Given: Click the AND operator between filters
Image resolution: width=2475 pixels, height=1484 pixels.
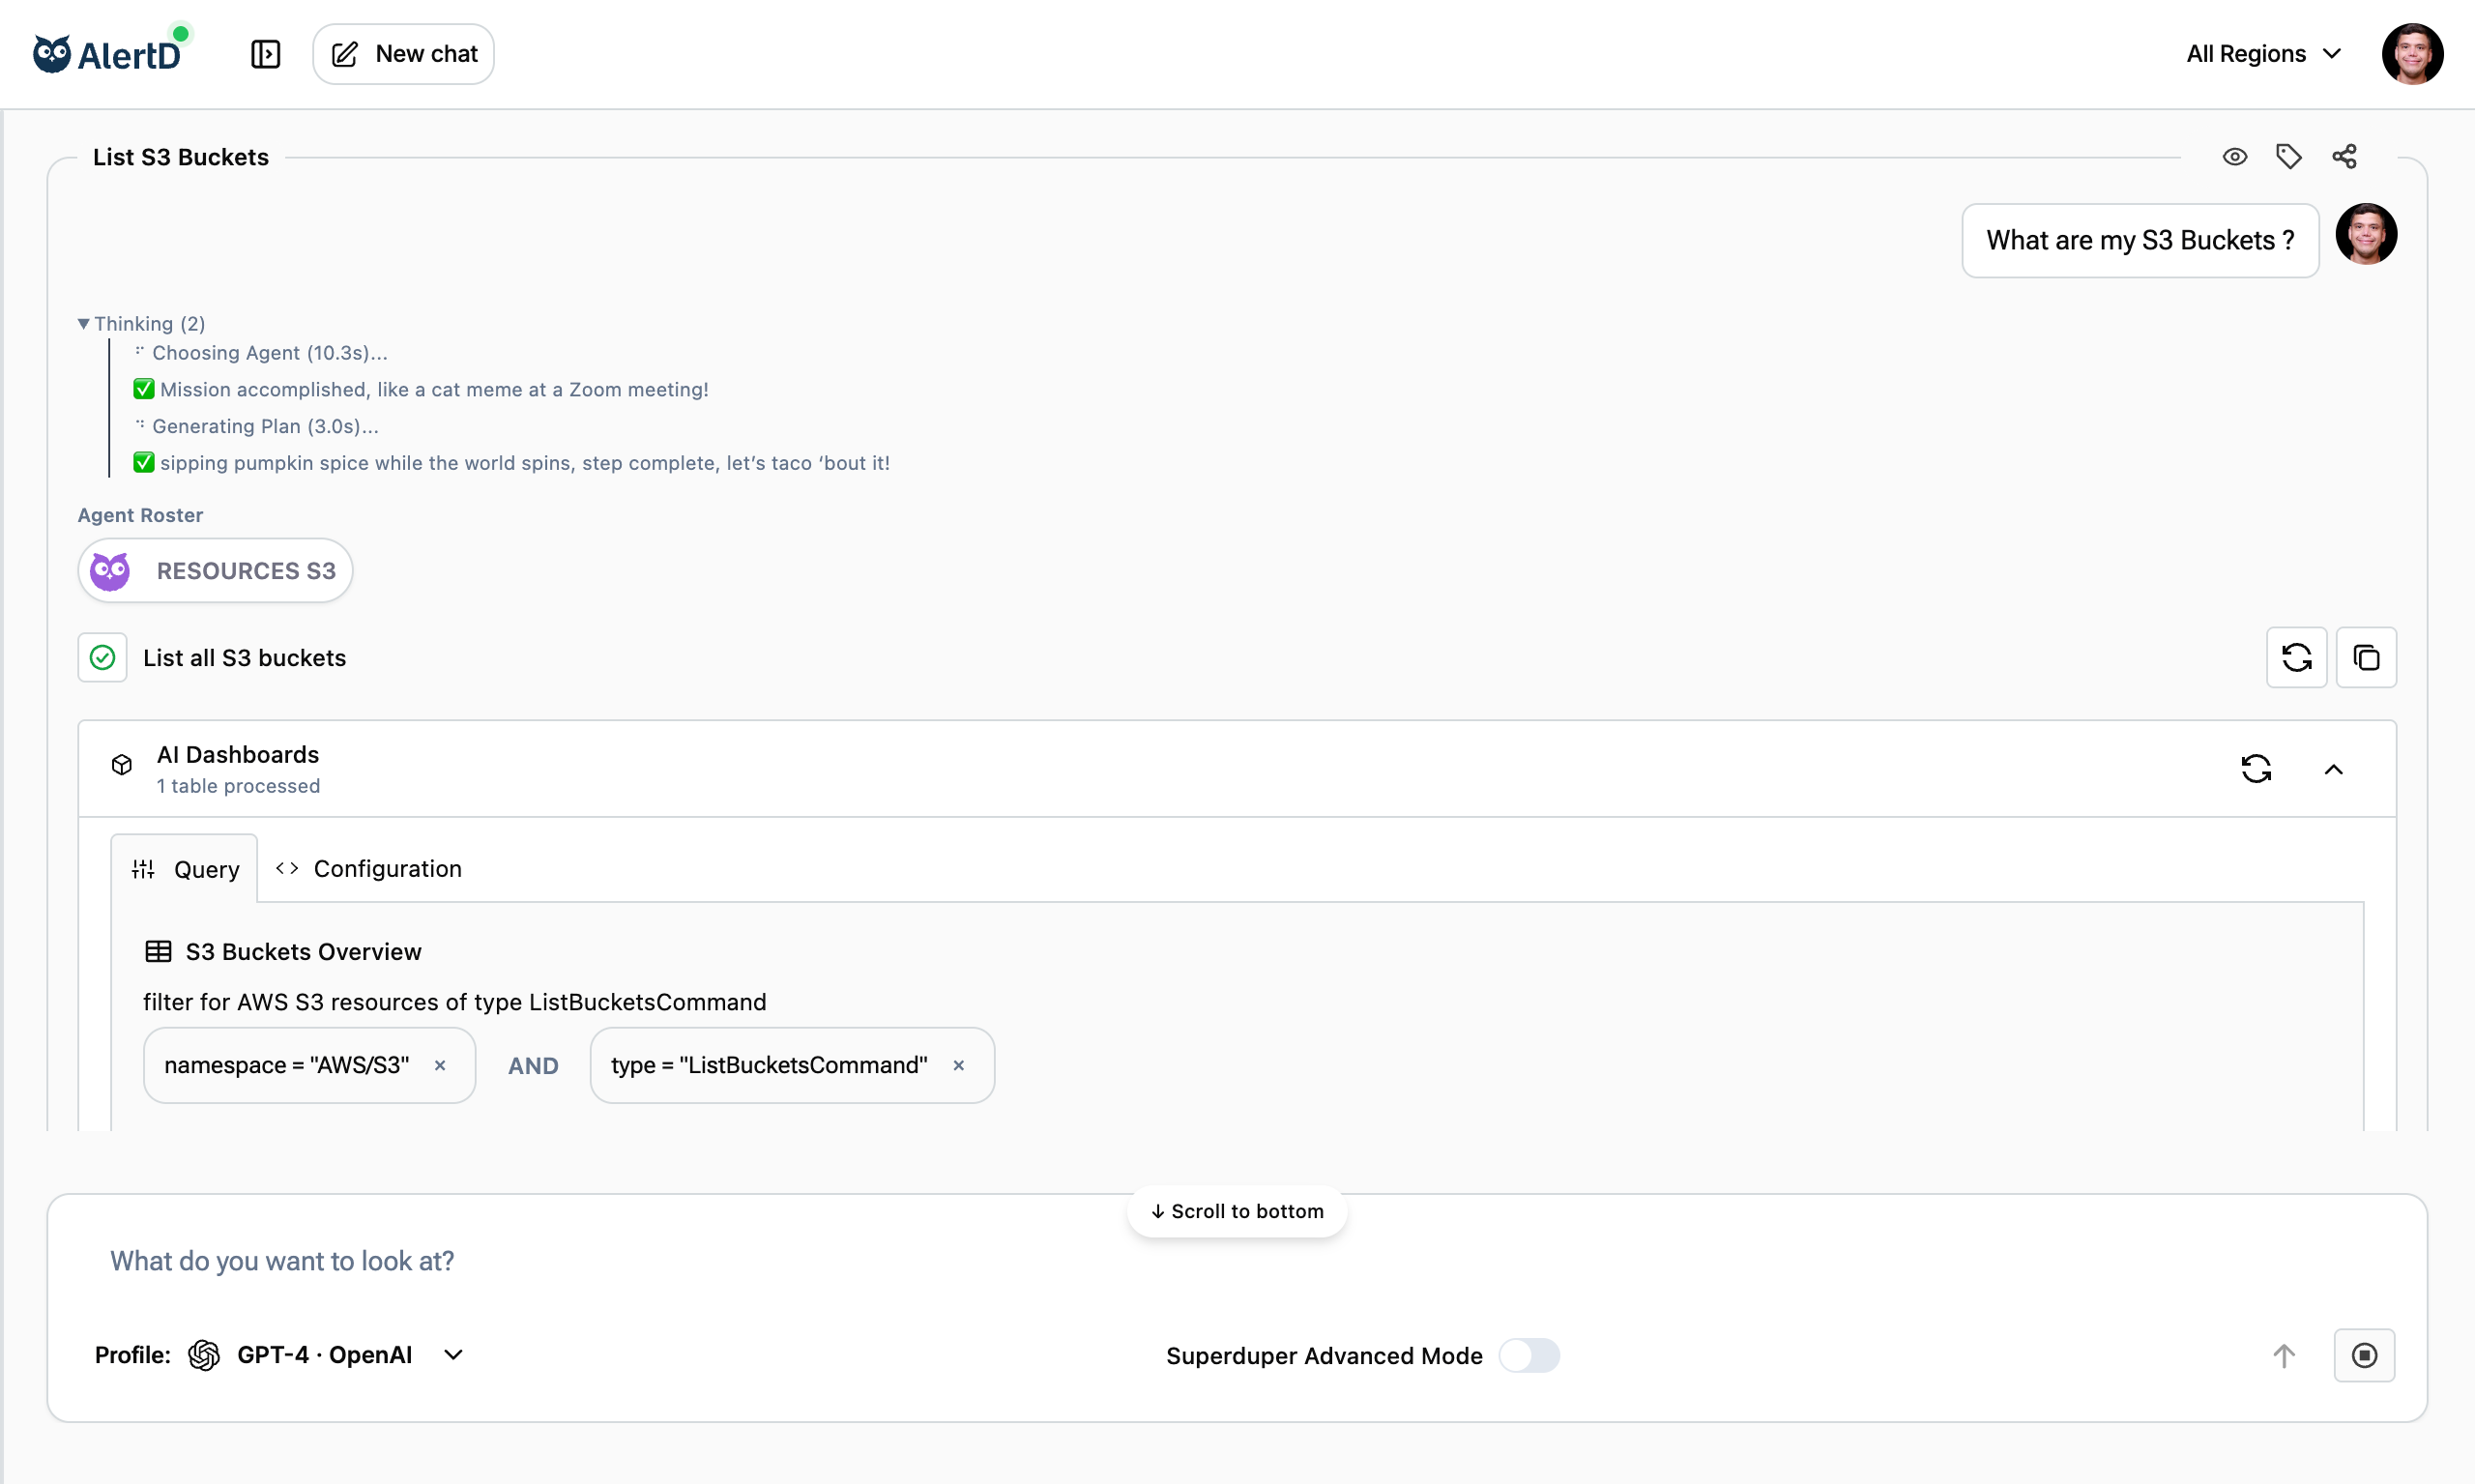Looking at the screenshot, I should pyautogui.click(x=533, y=1066).
